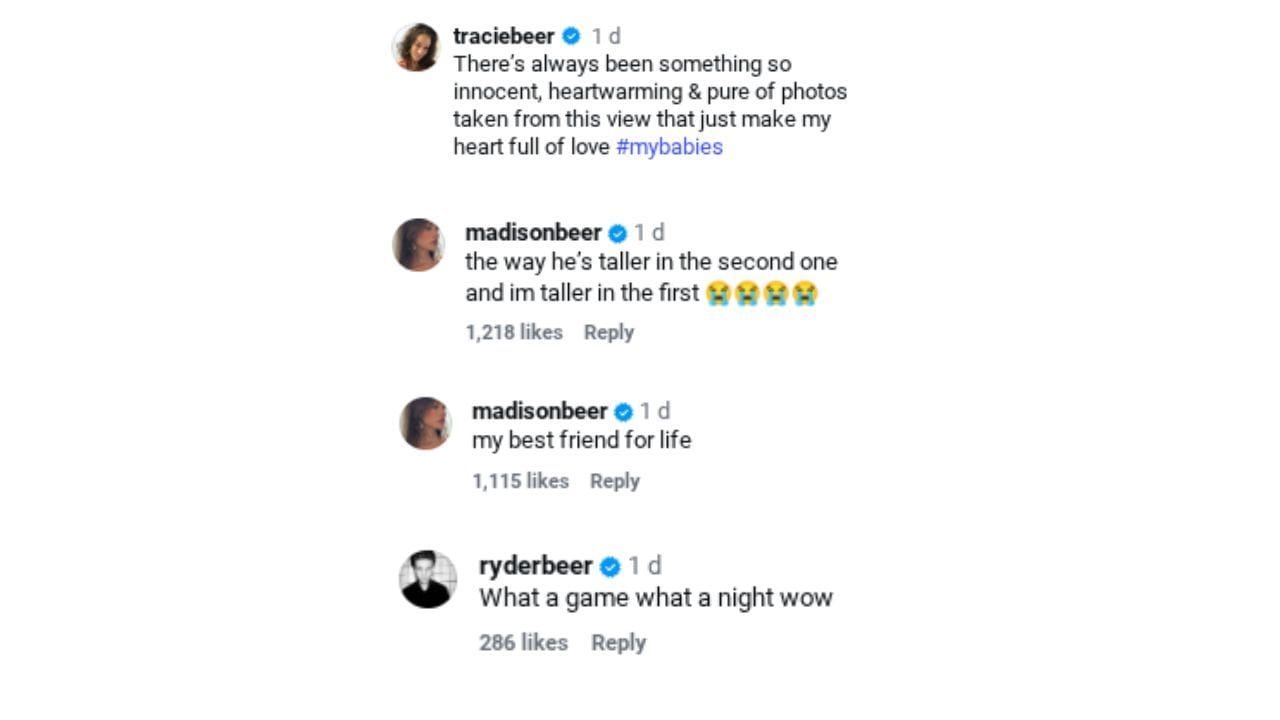The image size is (1280, 720).
Task: Open the #mybabies hashtag
Action: [669, 147]
